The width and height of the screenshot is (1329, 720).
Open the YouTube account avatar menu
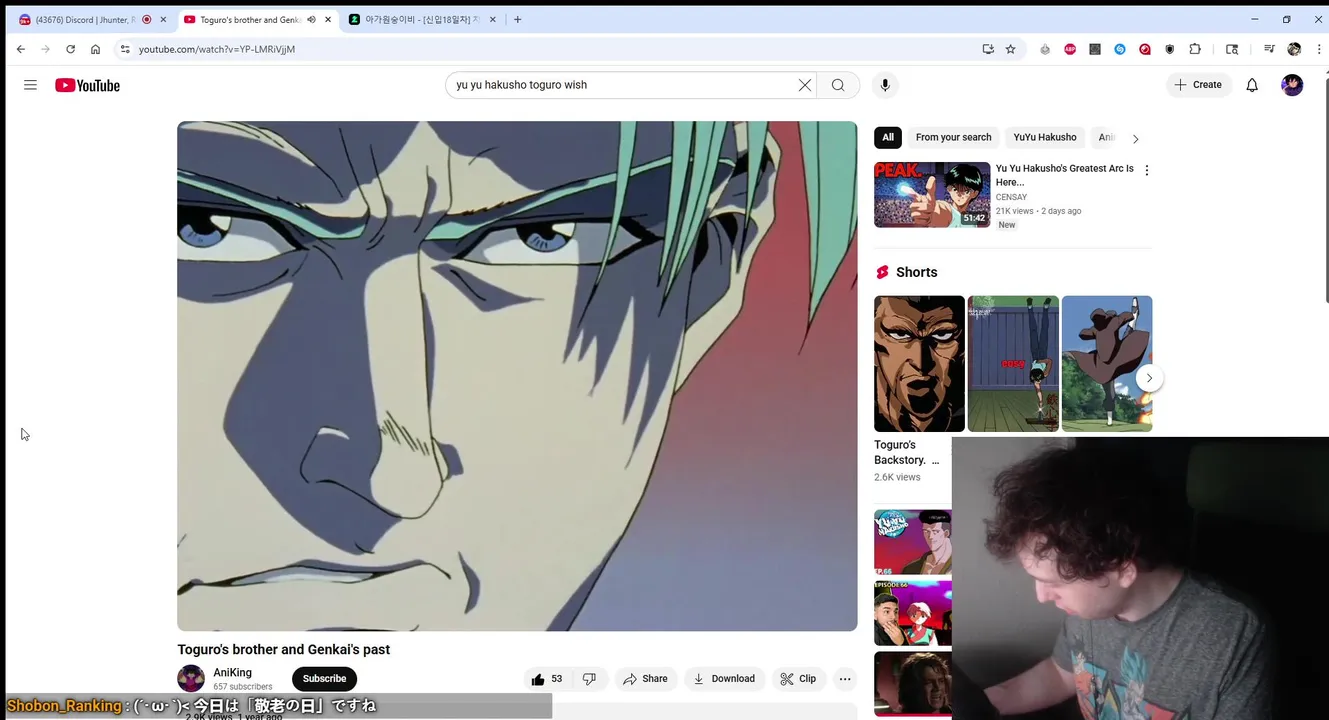coord(1292,85)
